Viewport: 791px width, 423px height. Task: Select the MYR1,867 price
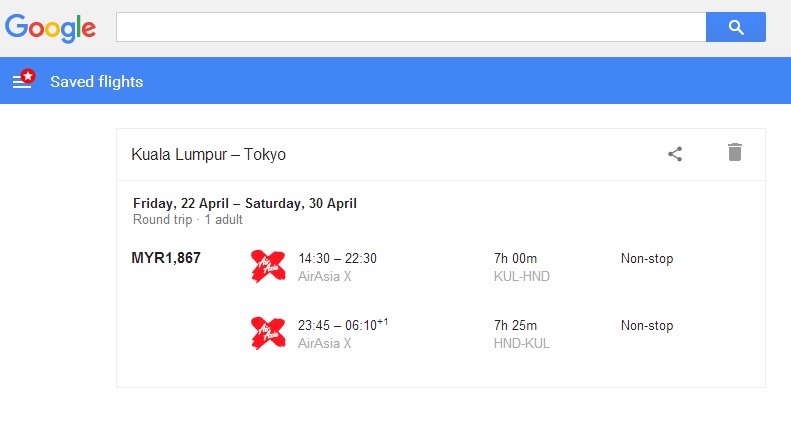pos(166,258)
